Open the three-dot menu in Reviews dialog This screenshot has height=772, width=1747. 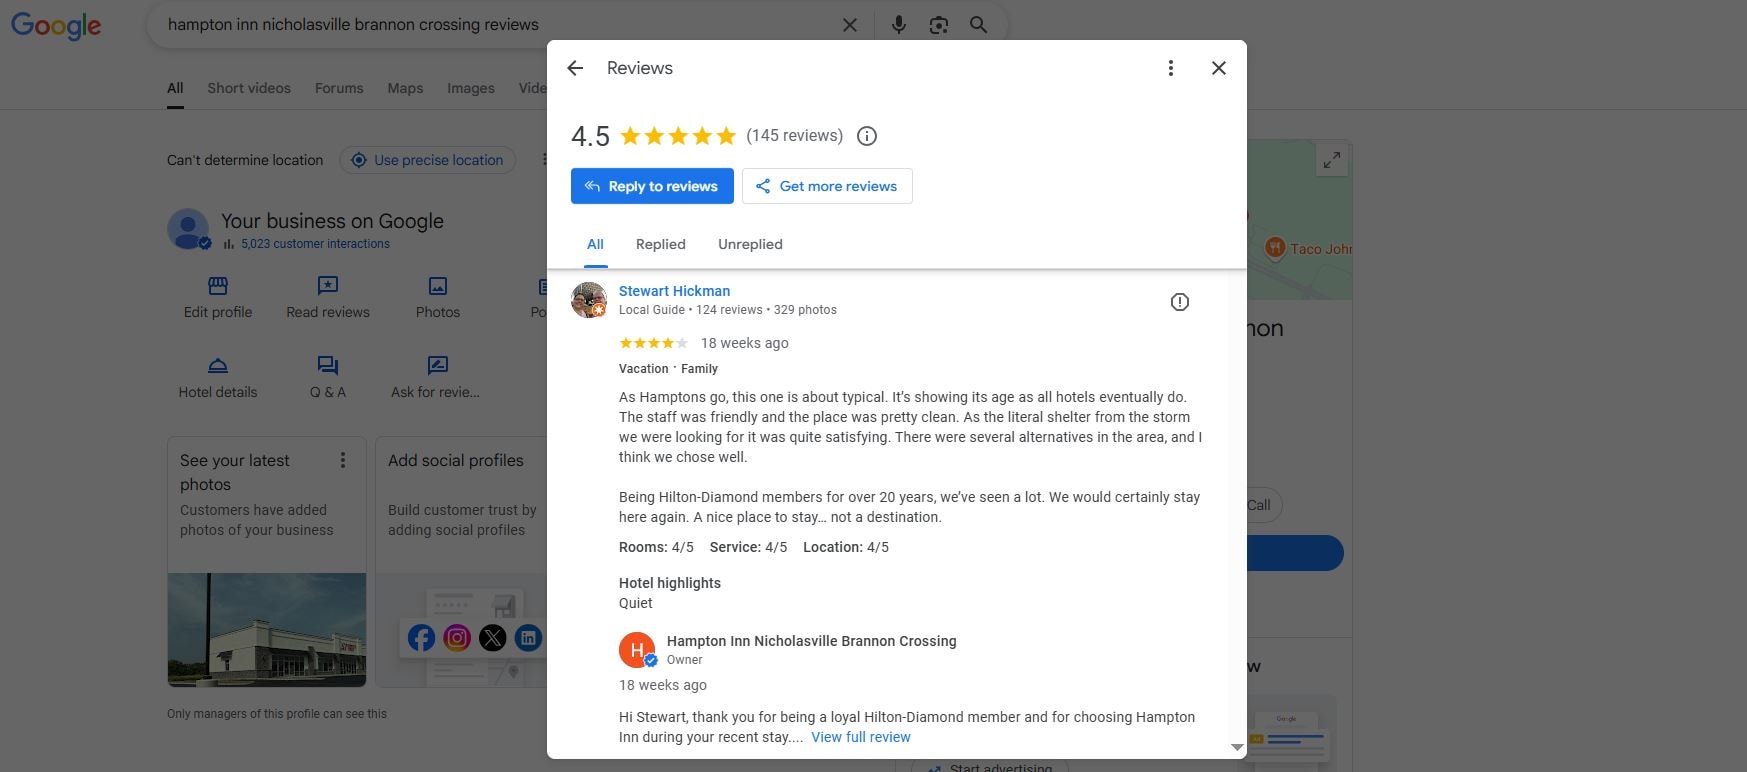1170,68
